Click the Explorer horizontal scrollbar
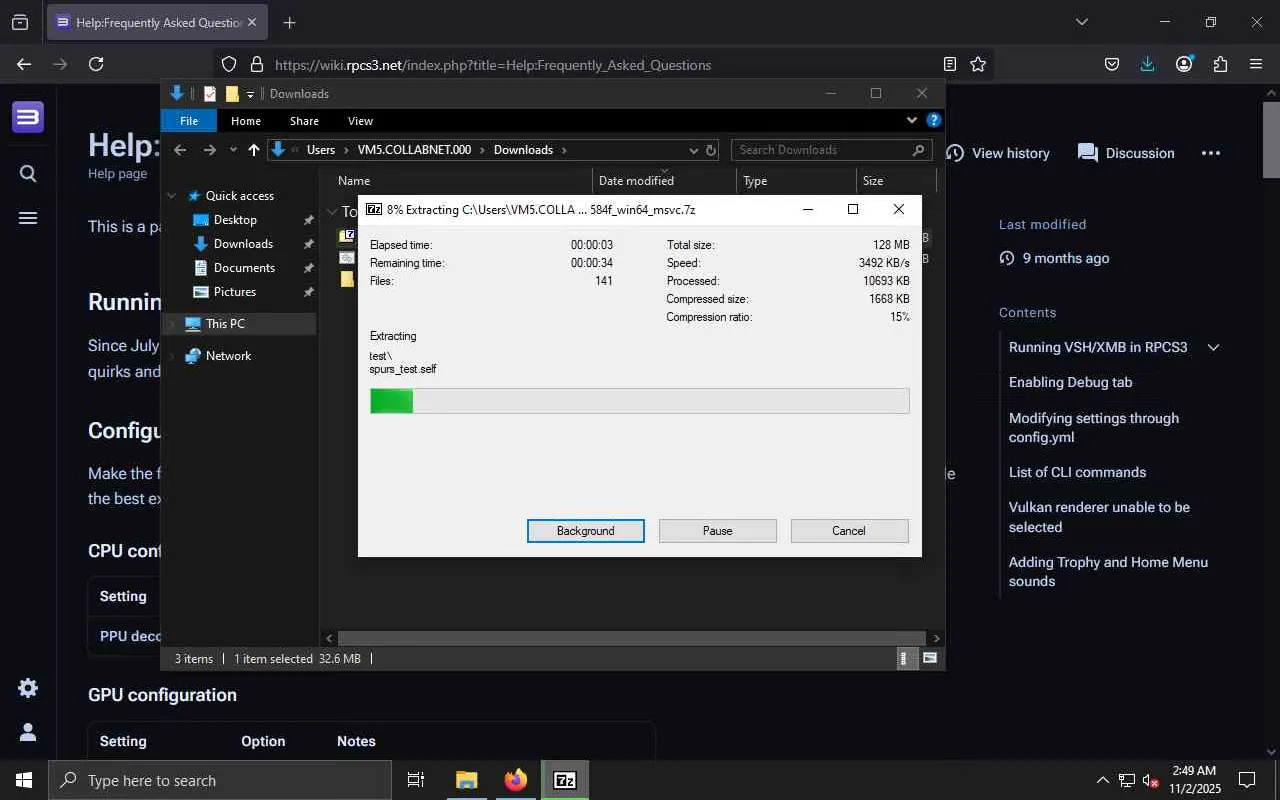Image resolution: width=1280 pixels, height=800 pixels. pos(632,638)
